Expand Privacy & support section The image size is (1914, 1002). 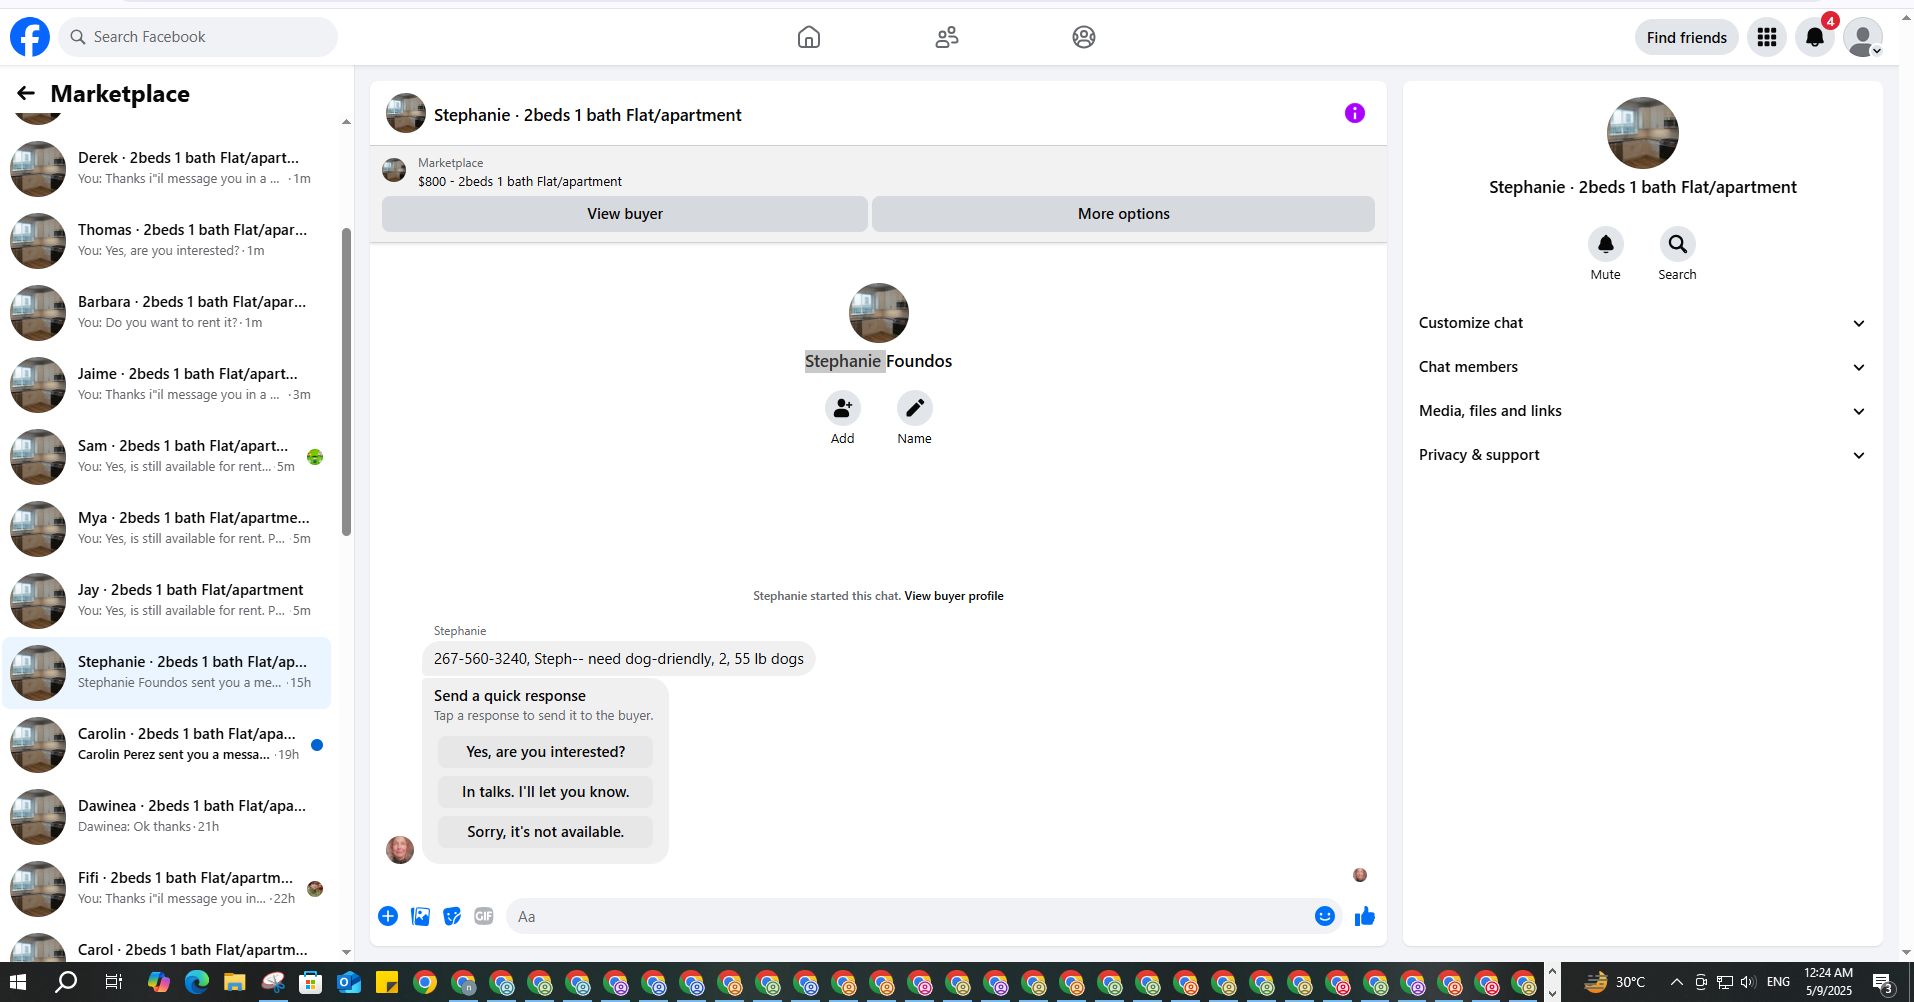coord(1642,455)
